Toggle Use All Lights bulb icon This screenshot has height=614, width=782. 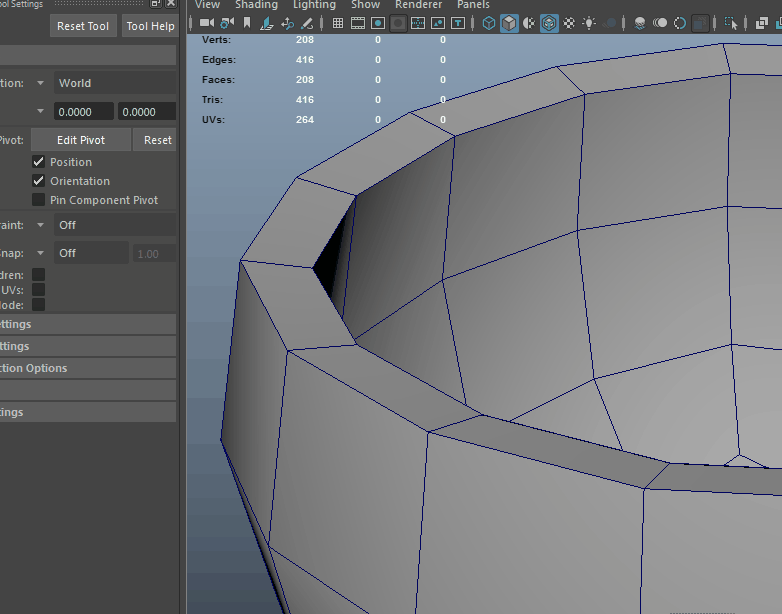pos(589,23)
